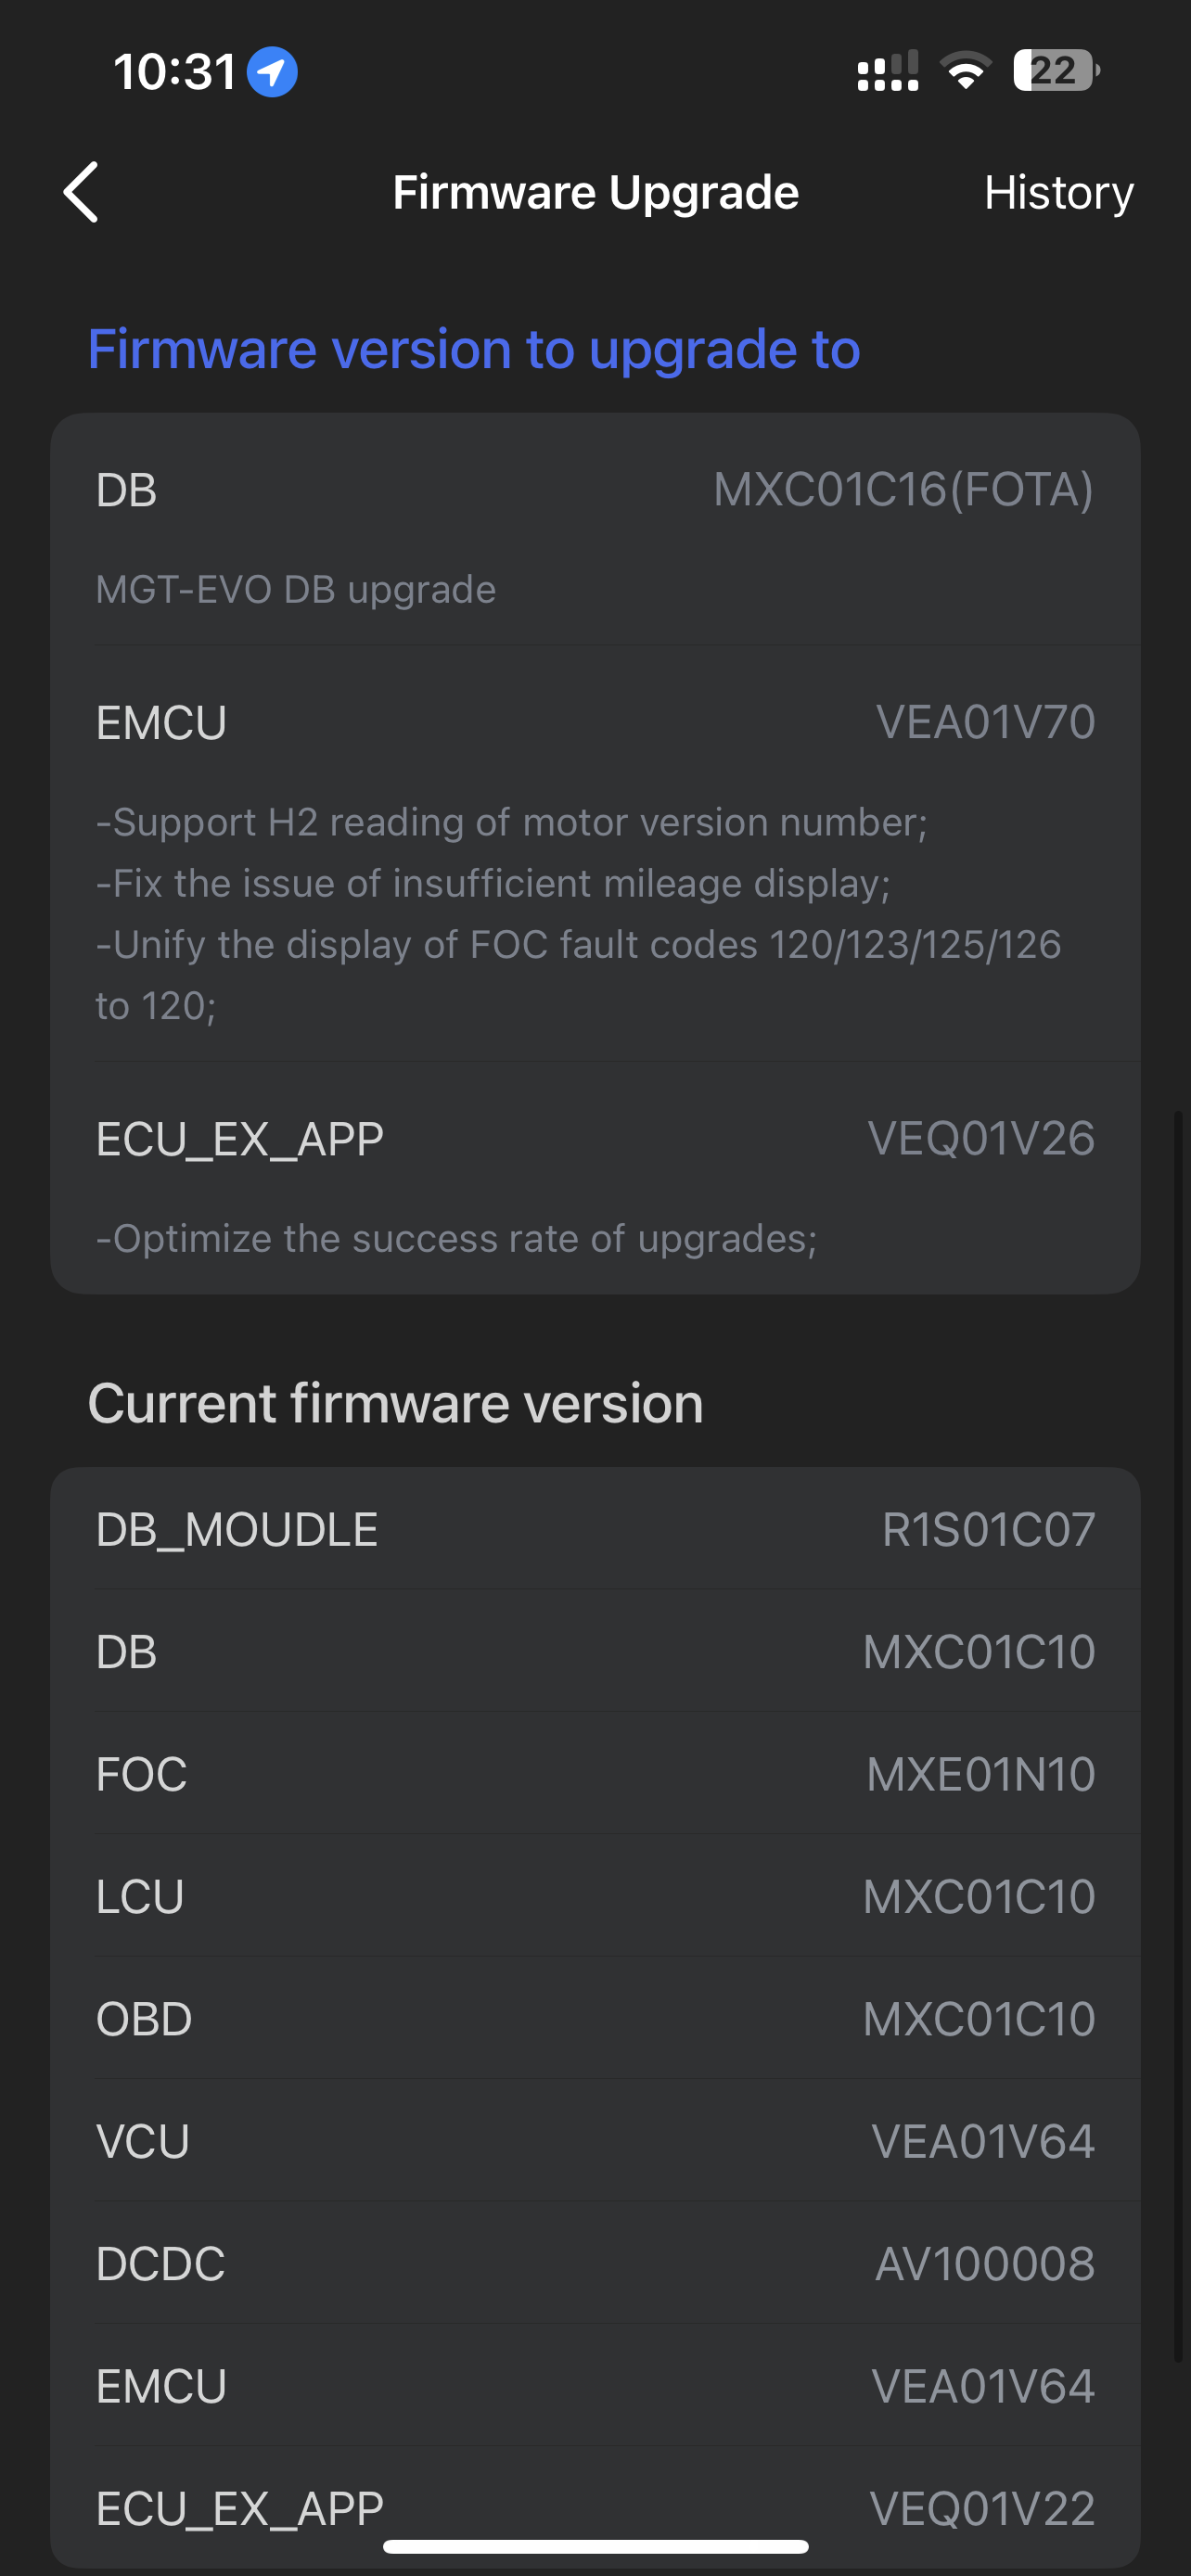
Task: Tap the current EMCU VEA01V64 row
Action: (x=595, y=2386)
